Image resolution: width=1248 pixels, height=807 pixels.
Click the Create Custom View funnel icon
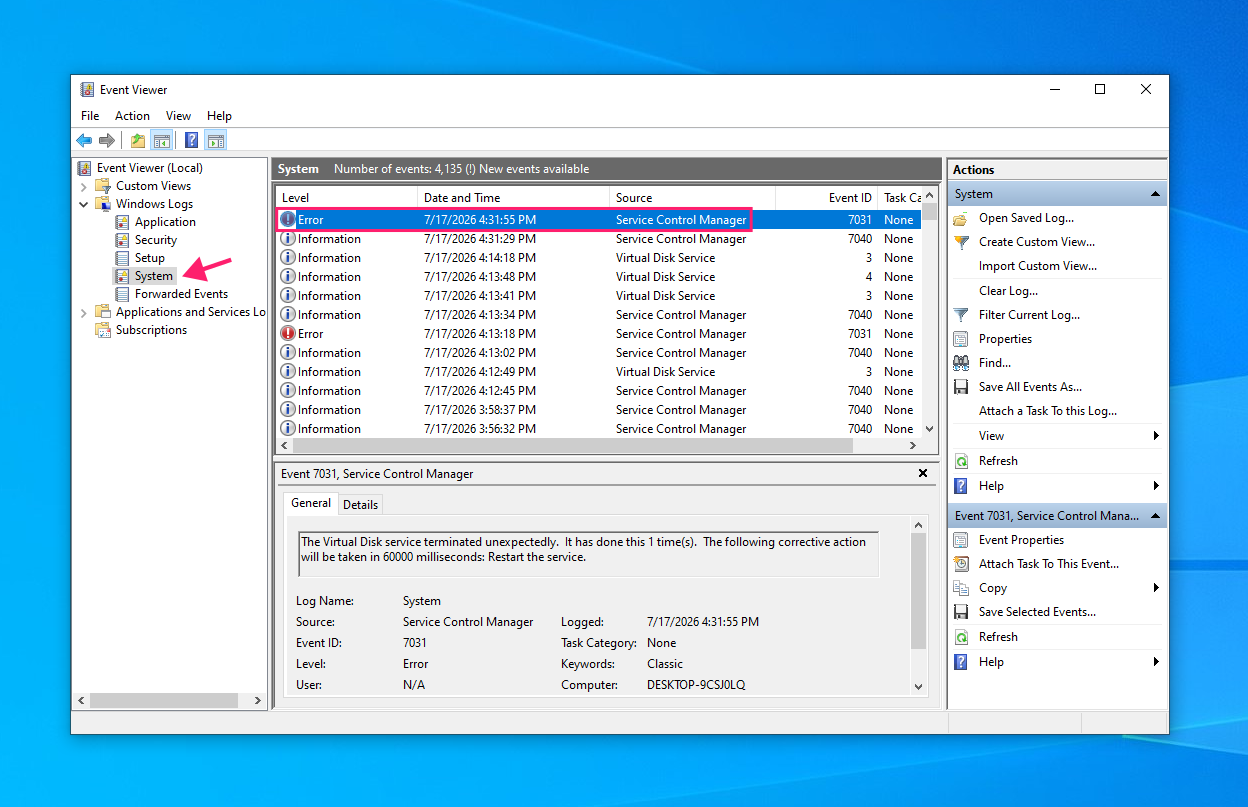coord(961,242)
